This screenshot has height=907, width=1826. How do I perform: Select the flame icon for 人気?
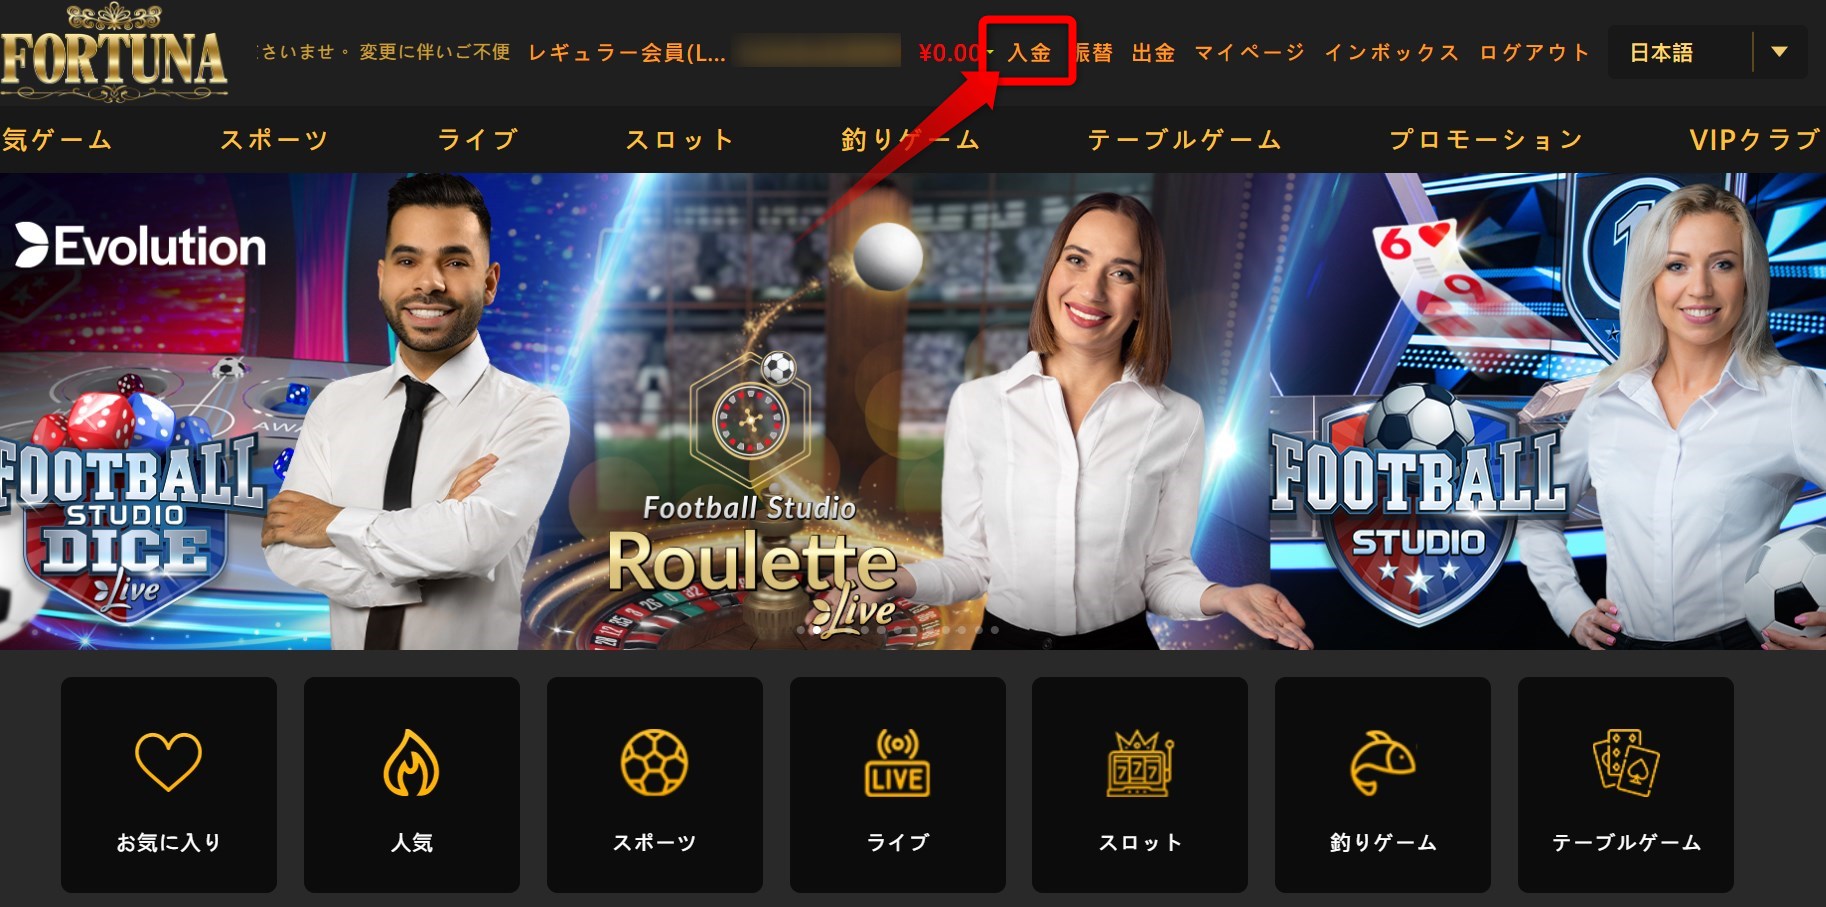tap(411, 763)
